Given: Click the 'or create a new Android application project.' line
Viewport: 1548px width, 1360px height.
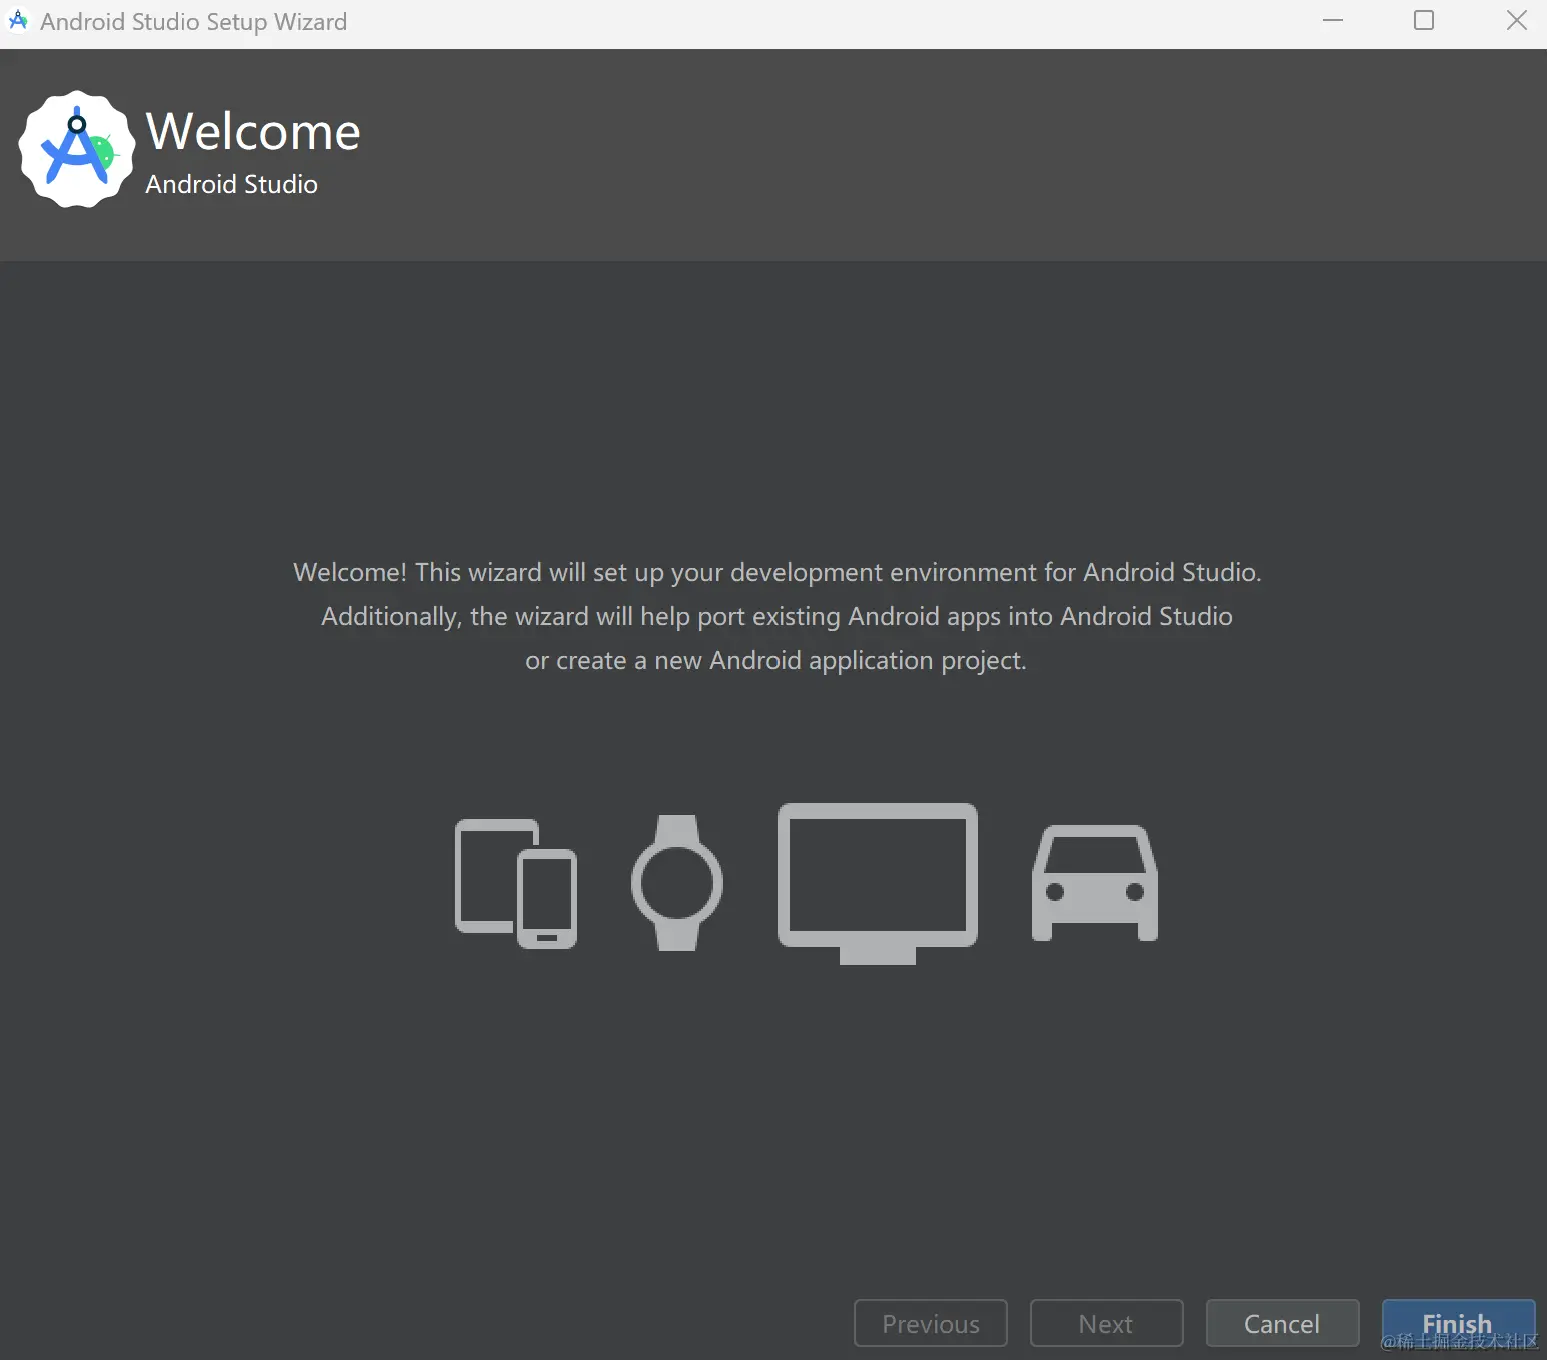Looking at the screenshot, I should coord(776,660).
